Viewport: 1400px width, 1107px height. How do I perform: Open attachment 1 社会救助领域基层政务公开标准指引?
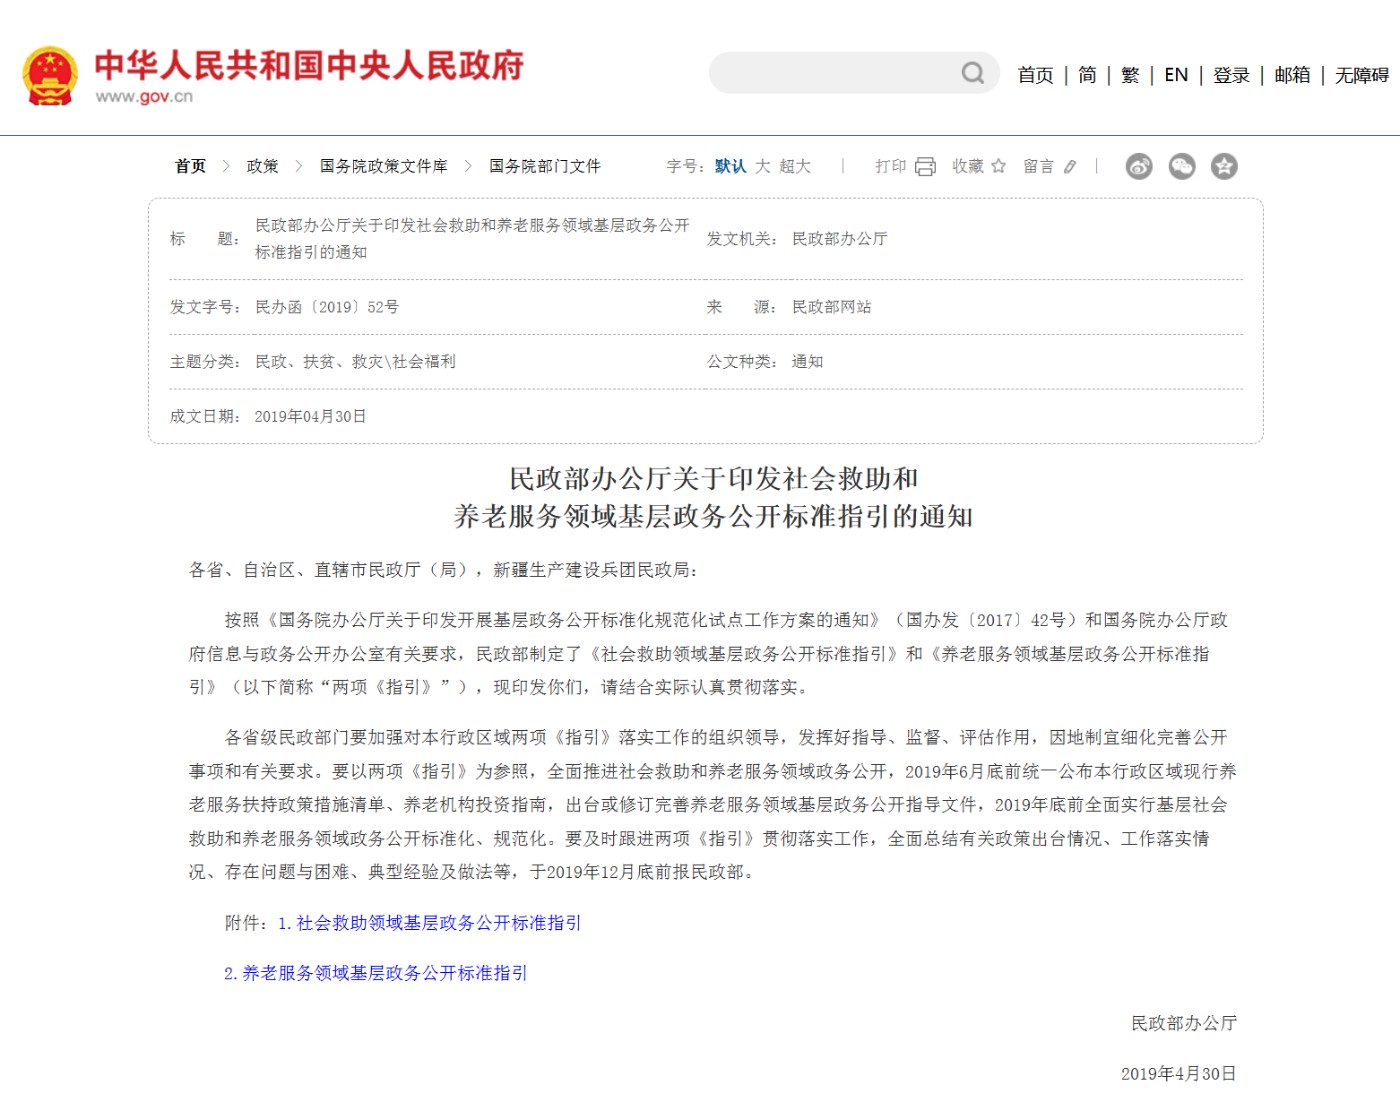click(x=430, y=923)
